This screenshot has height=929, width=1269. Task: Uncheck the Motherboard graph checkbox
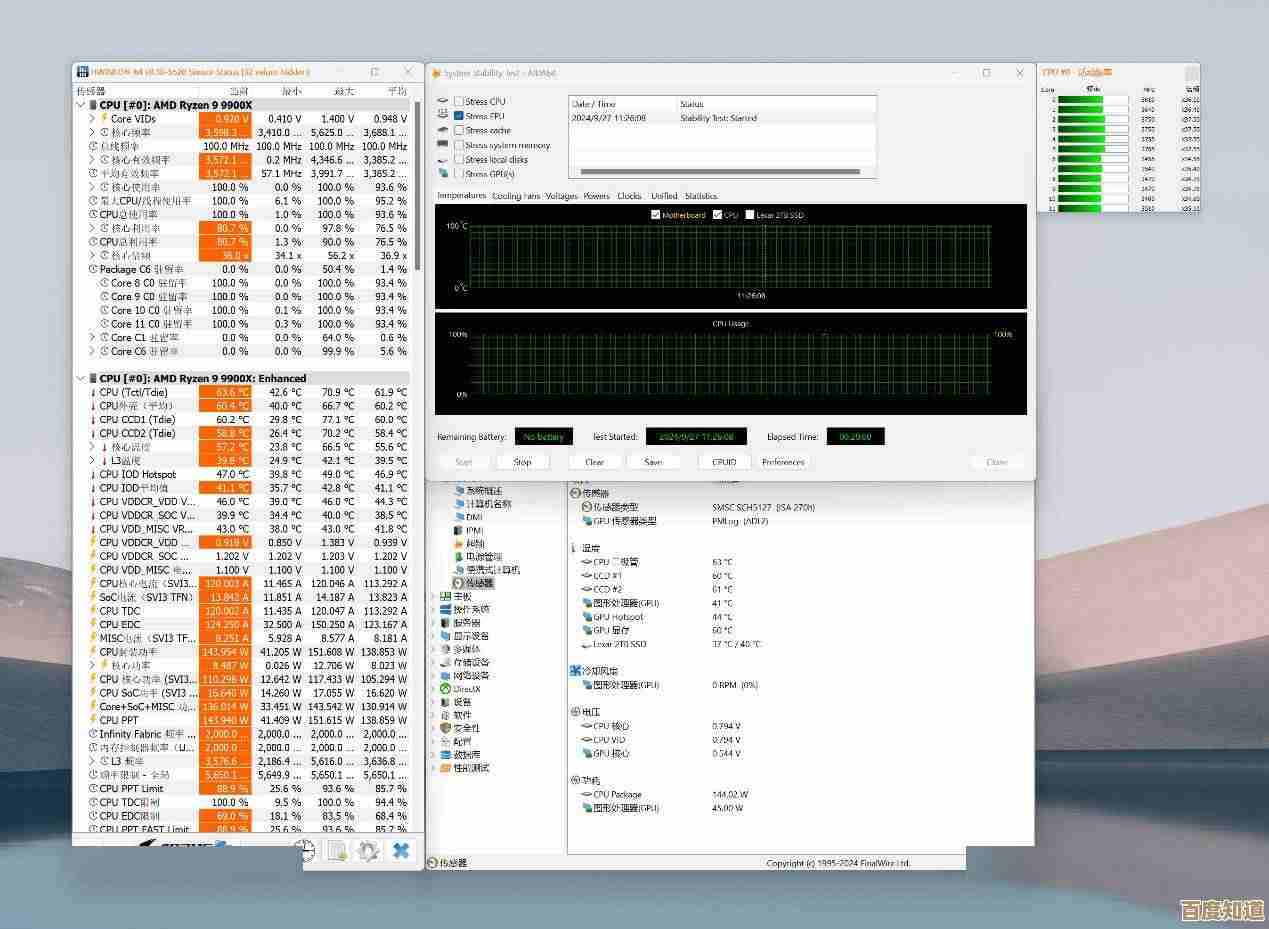(657, 214)
